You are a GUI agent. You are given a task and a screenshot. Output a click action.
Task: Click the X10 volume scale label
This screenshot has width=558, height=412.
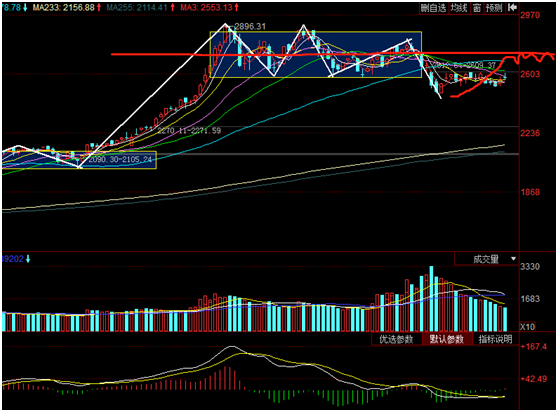click(x=527, y=326)
